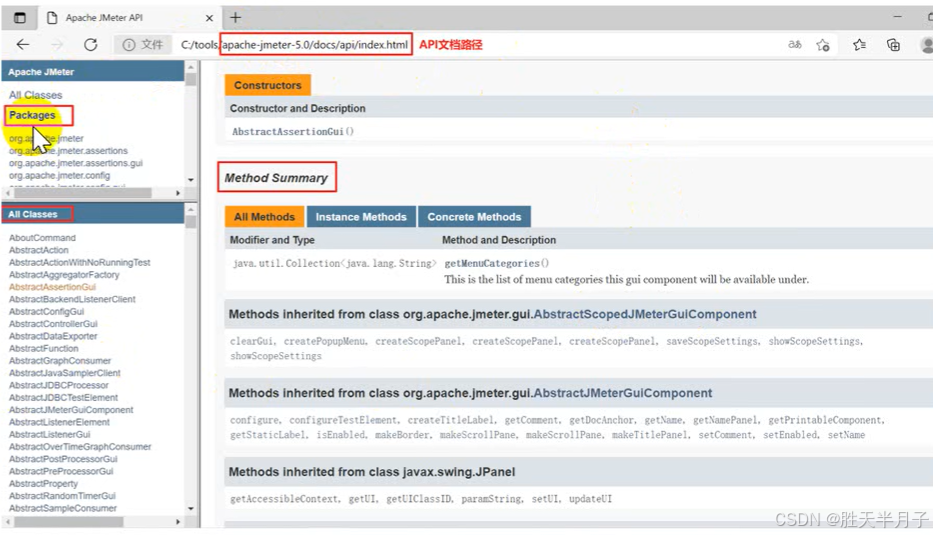Image resolution: width=933 pixels, height=535 pixels.
Task: Click the getMenuCategories() method link
Action: point(496,263)
